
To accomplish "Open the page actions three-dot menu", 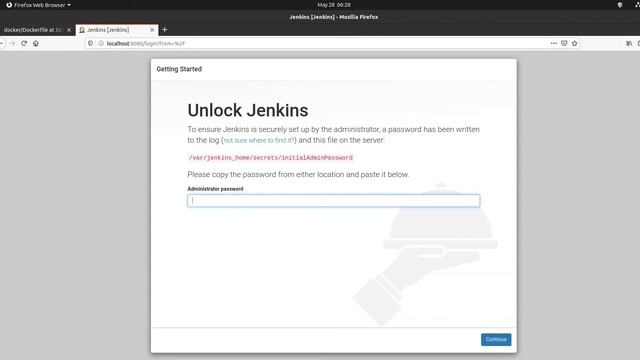I will pyautogui.click(x=553, y=43).
